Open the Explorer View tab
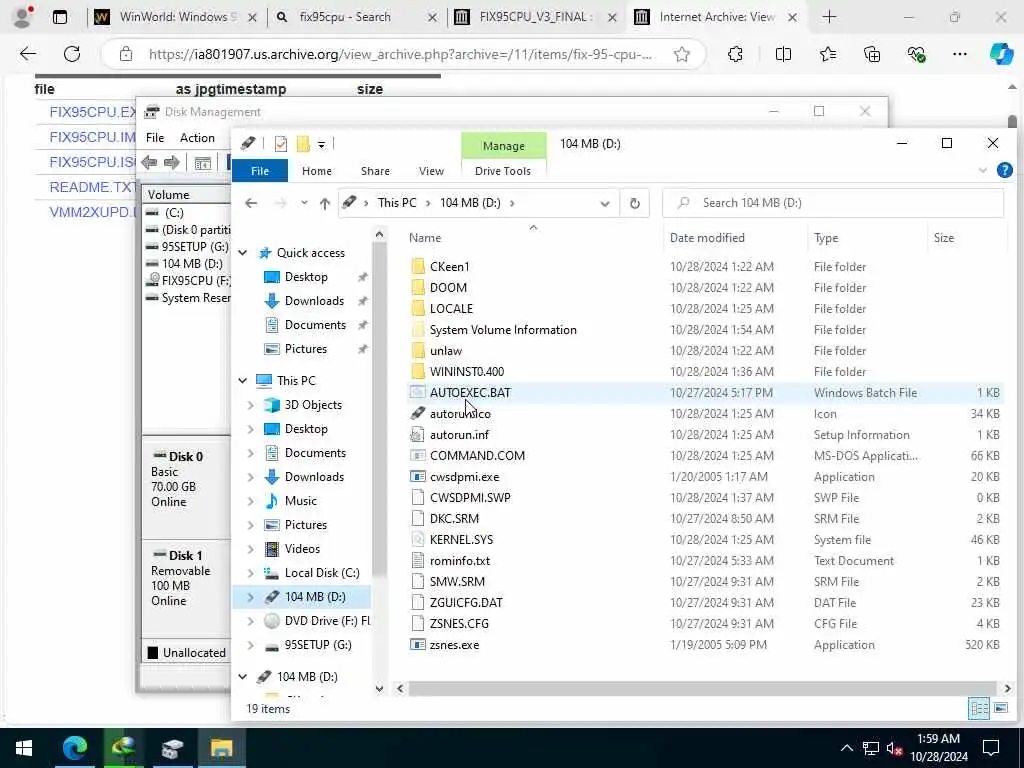 coord(431,171)
